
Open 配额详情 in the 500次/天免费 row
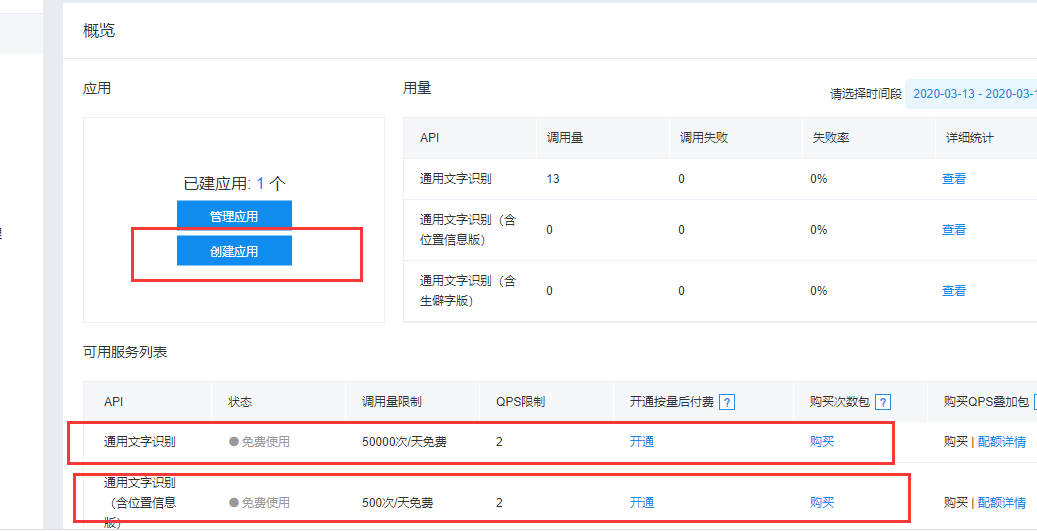click(x=1002, y=503)
